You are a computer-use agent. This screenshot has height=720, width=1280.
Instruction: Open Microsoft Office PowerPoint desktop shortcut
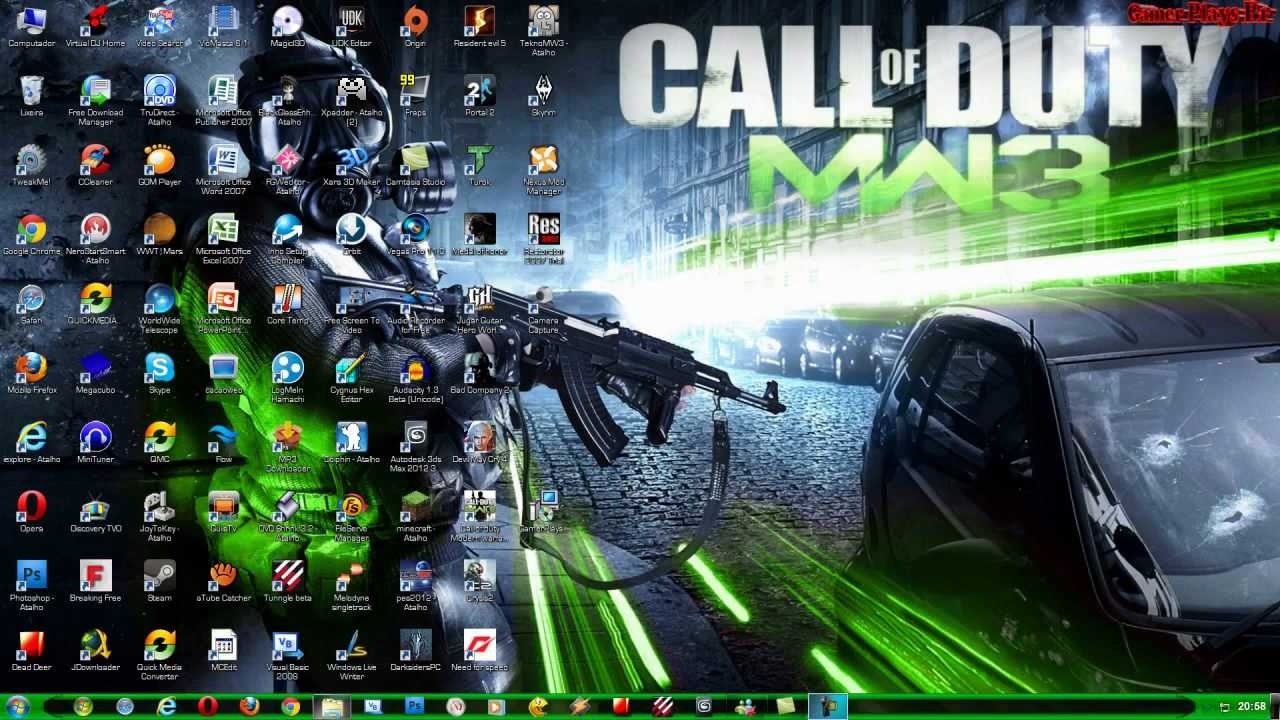pos(224,309)
